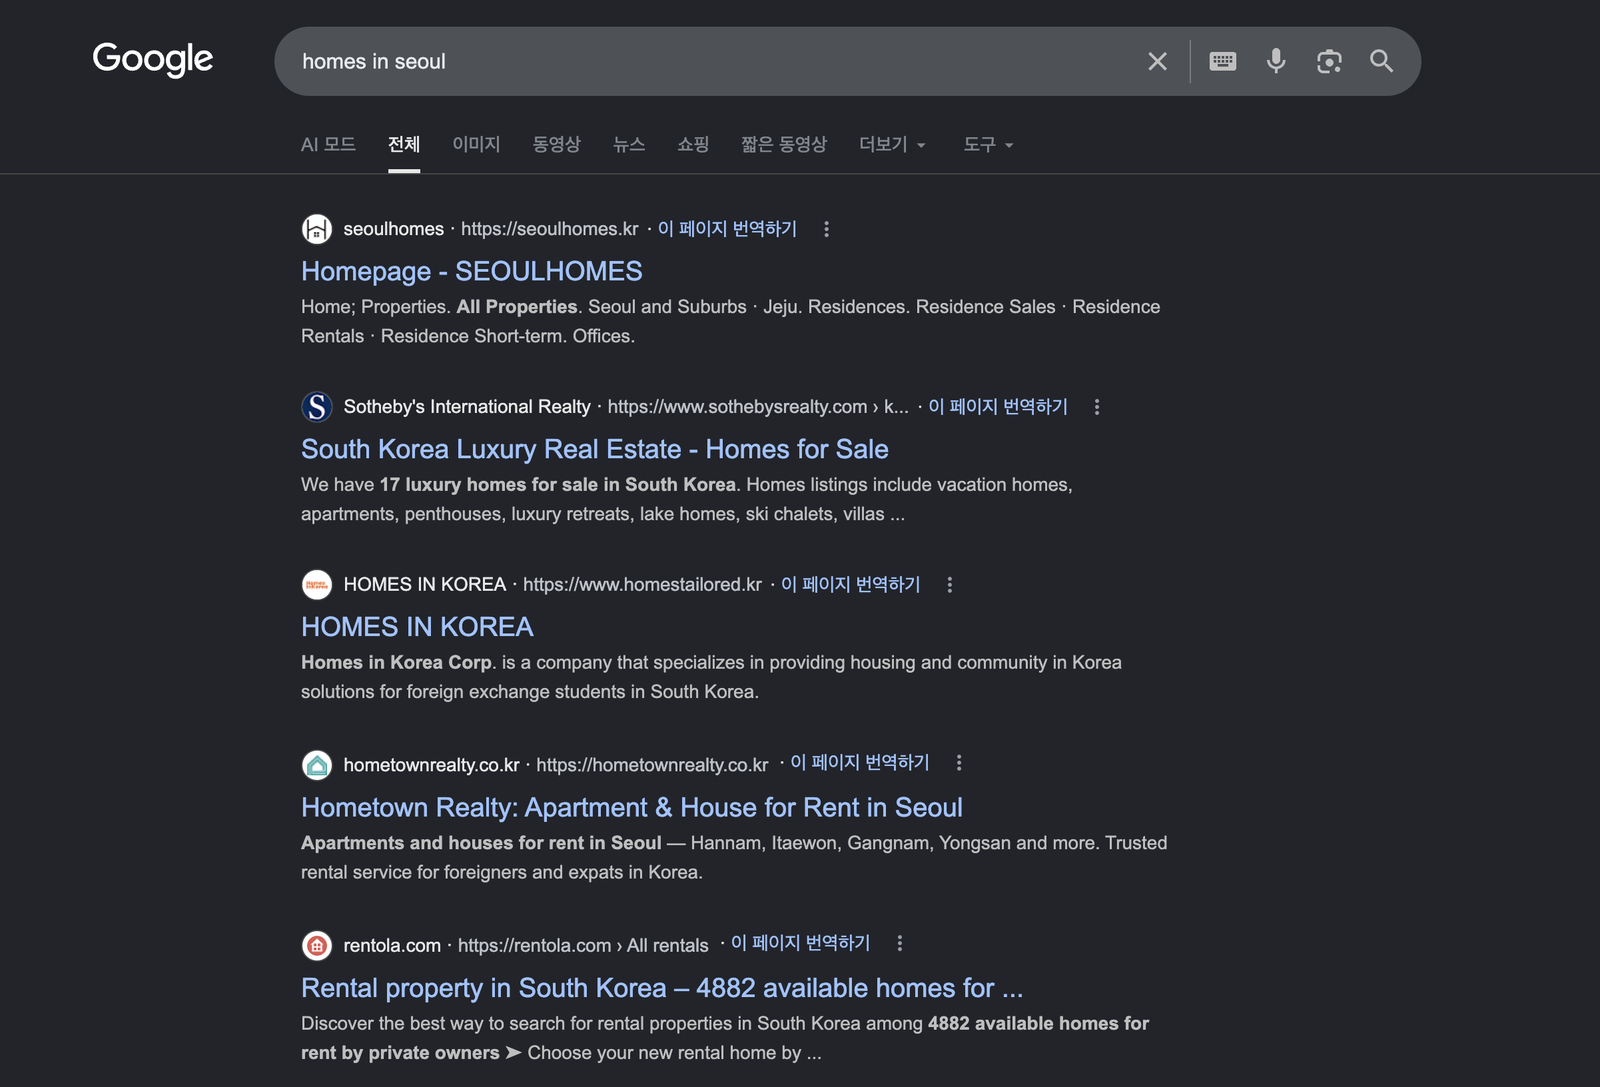Click the 'All Properties' snippet text
This screenshot has height=1087, width=1600.
coord(517,307)
